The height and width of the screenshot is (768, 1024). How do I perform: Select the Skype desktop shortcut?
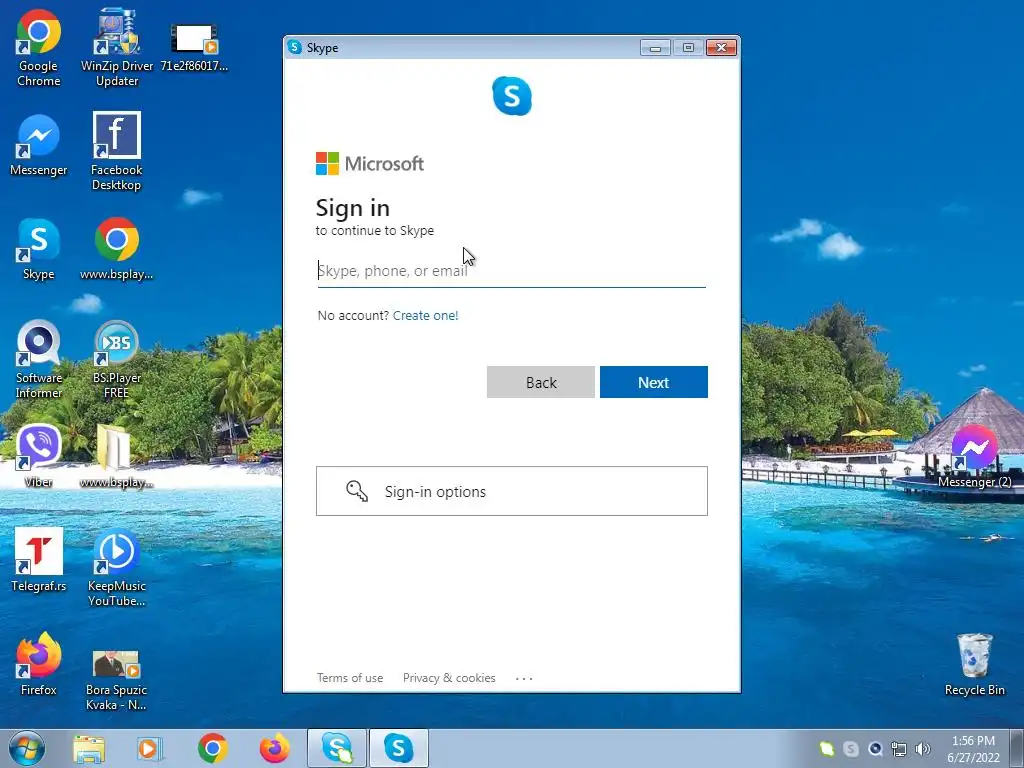point(39,249)
